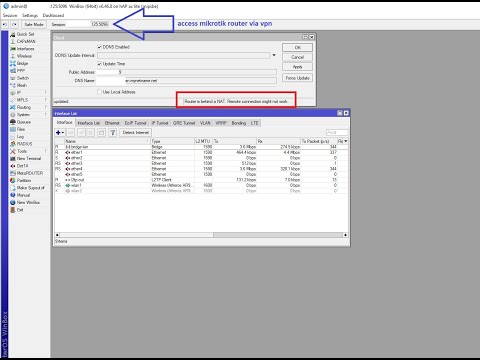Open the Session menu
Image resolution: width=480 pixels, height=360 pixels.
[10, 15]
